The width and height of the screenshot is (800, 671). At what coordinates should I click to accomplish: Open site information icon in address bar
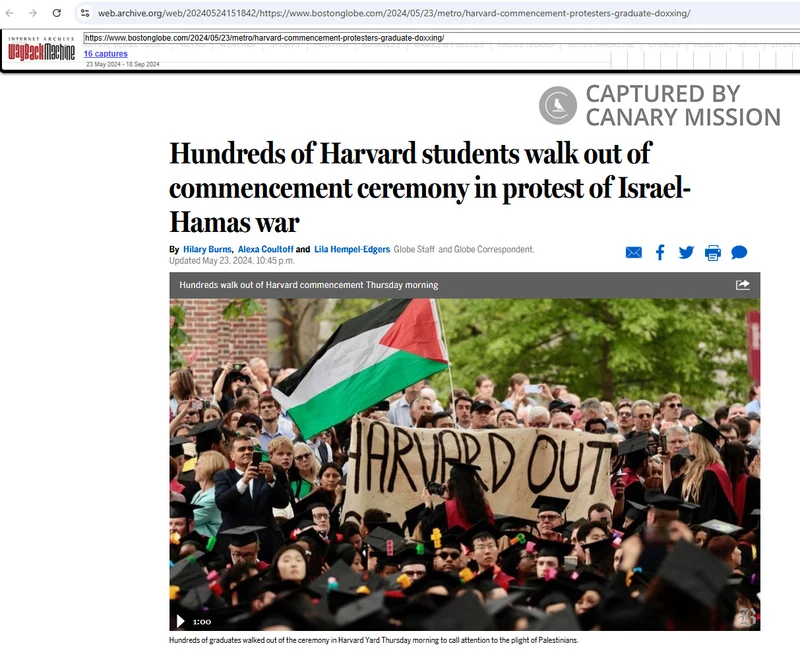coord(85,13)
